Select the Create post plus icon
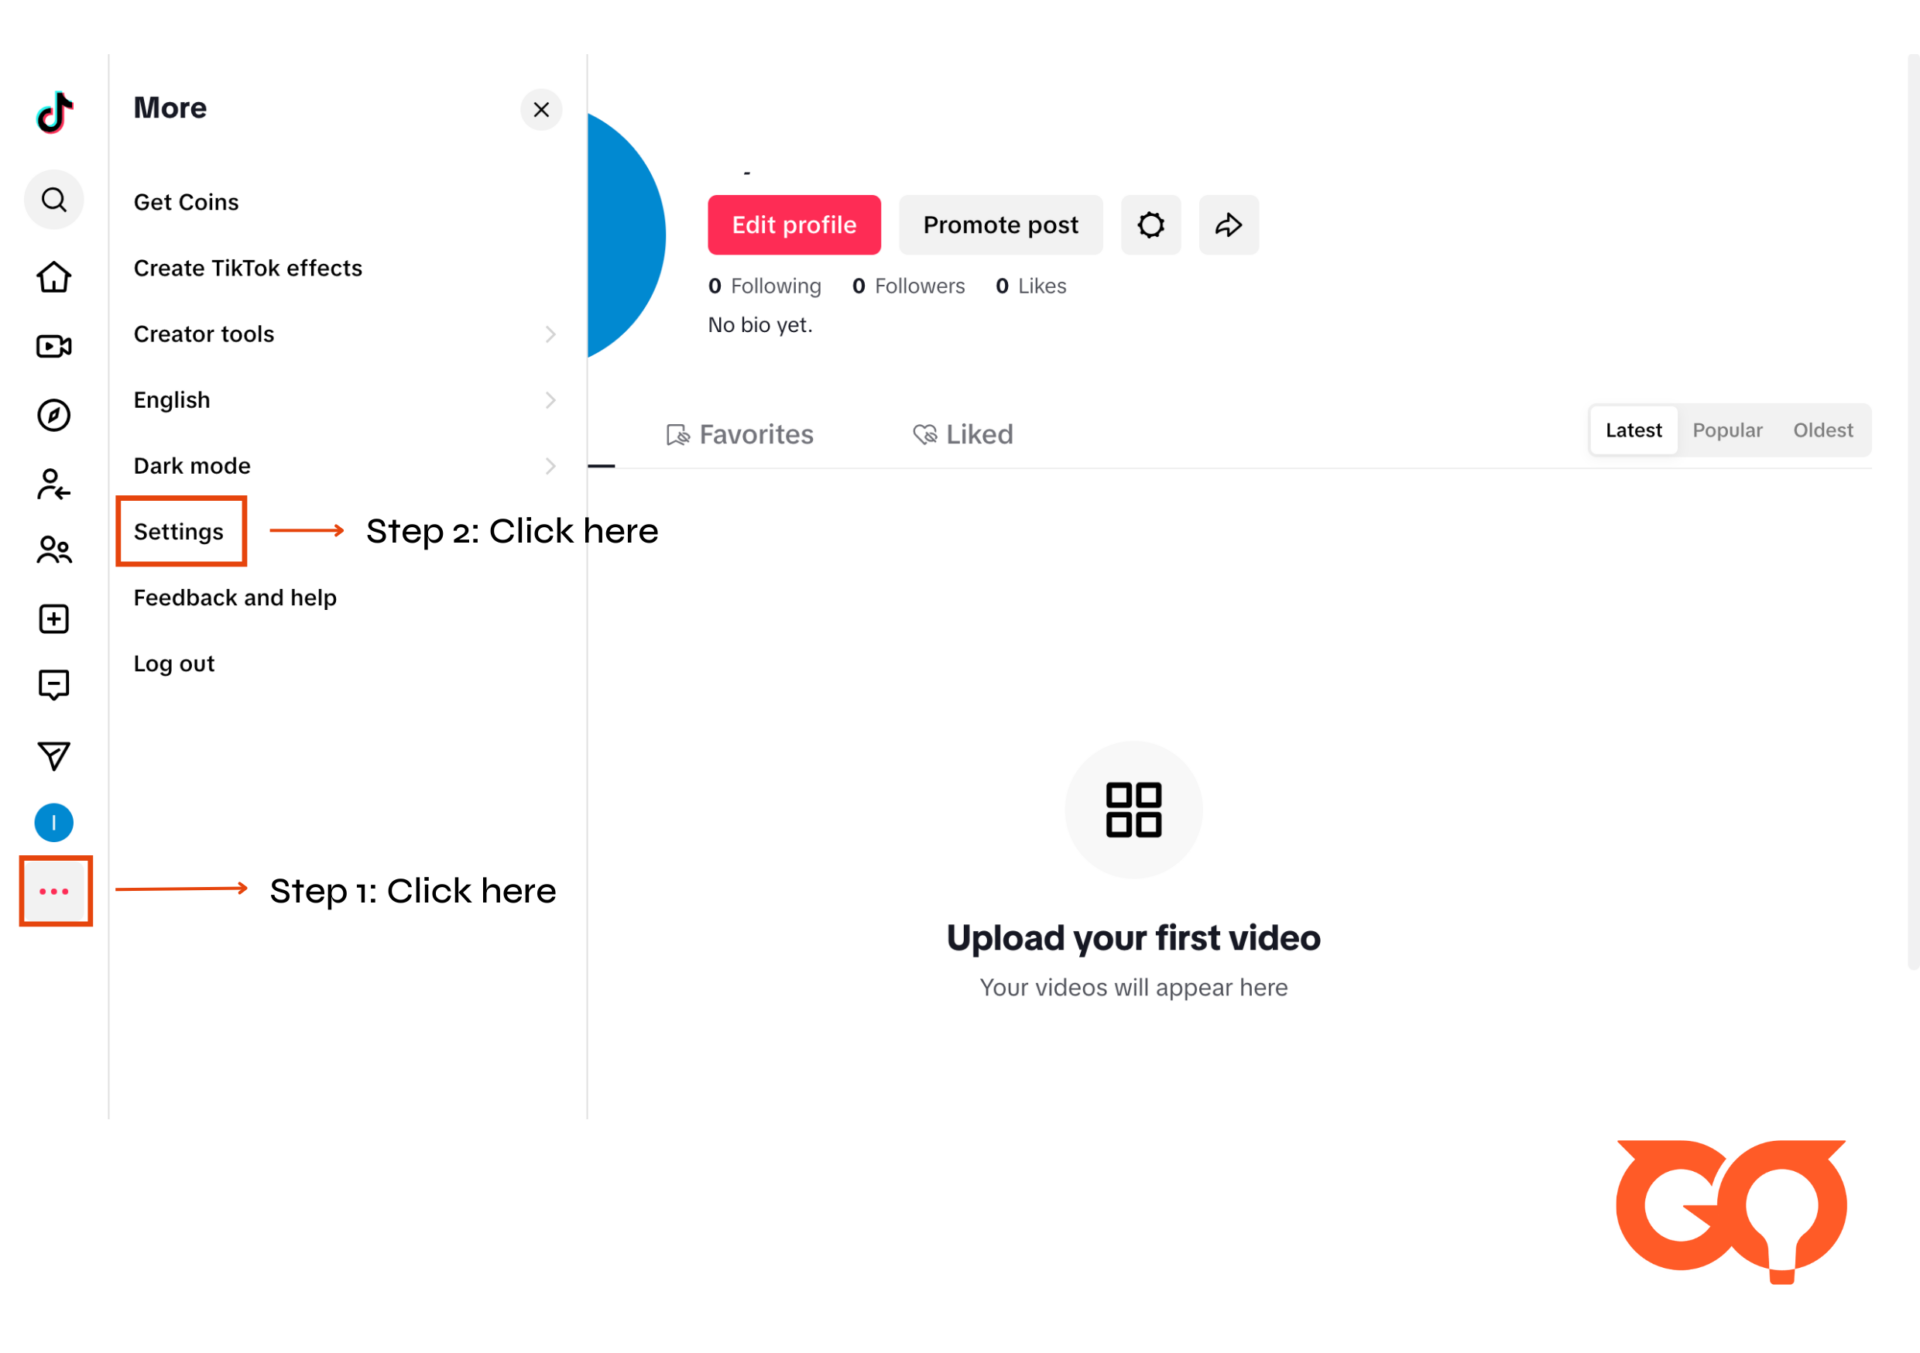Viewport: 1920px width, 1353px height. click(x=54, y=618)
